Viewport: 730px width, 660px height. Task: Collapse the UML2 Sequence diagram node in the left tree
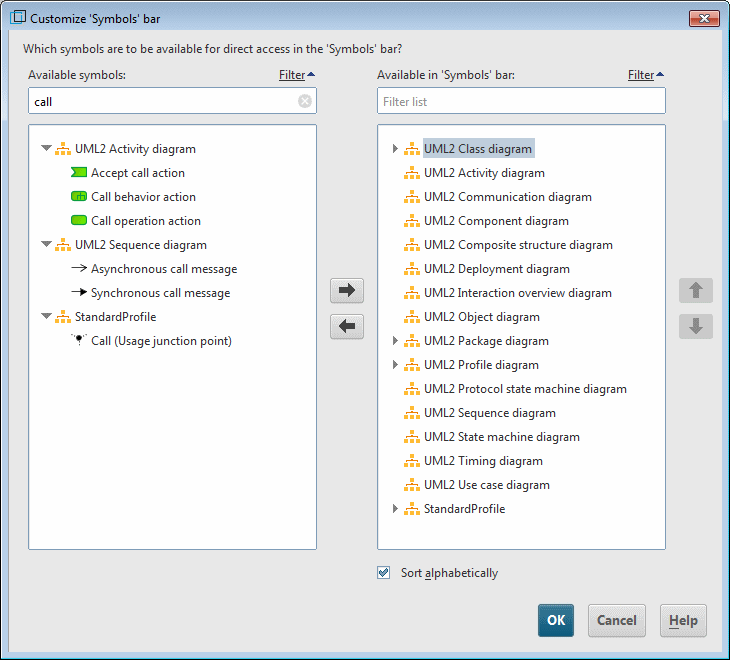46,244
